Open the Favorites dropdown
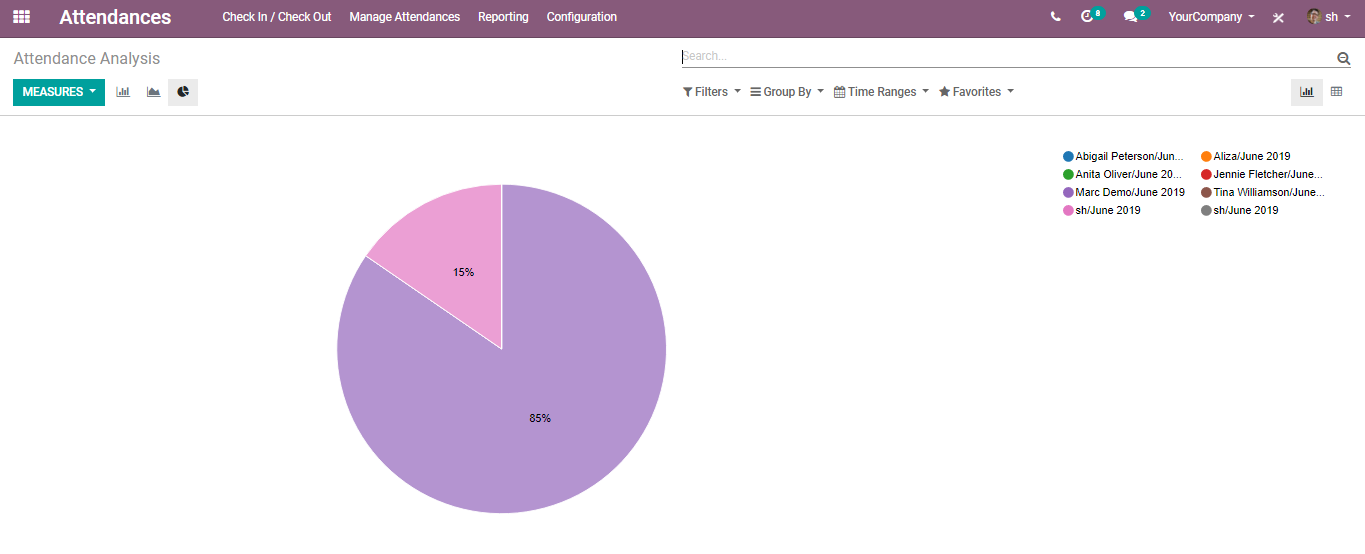Viewport: 1365px width, 554px height. [976, 92]
